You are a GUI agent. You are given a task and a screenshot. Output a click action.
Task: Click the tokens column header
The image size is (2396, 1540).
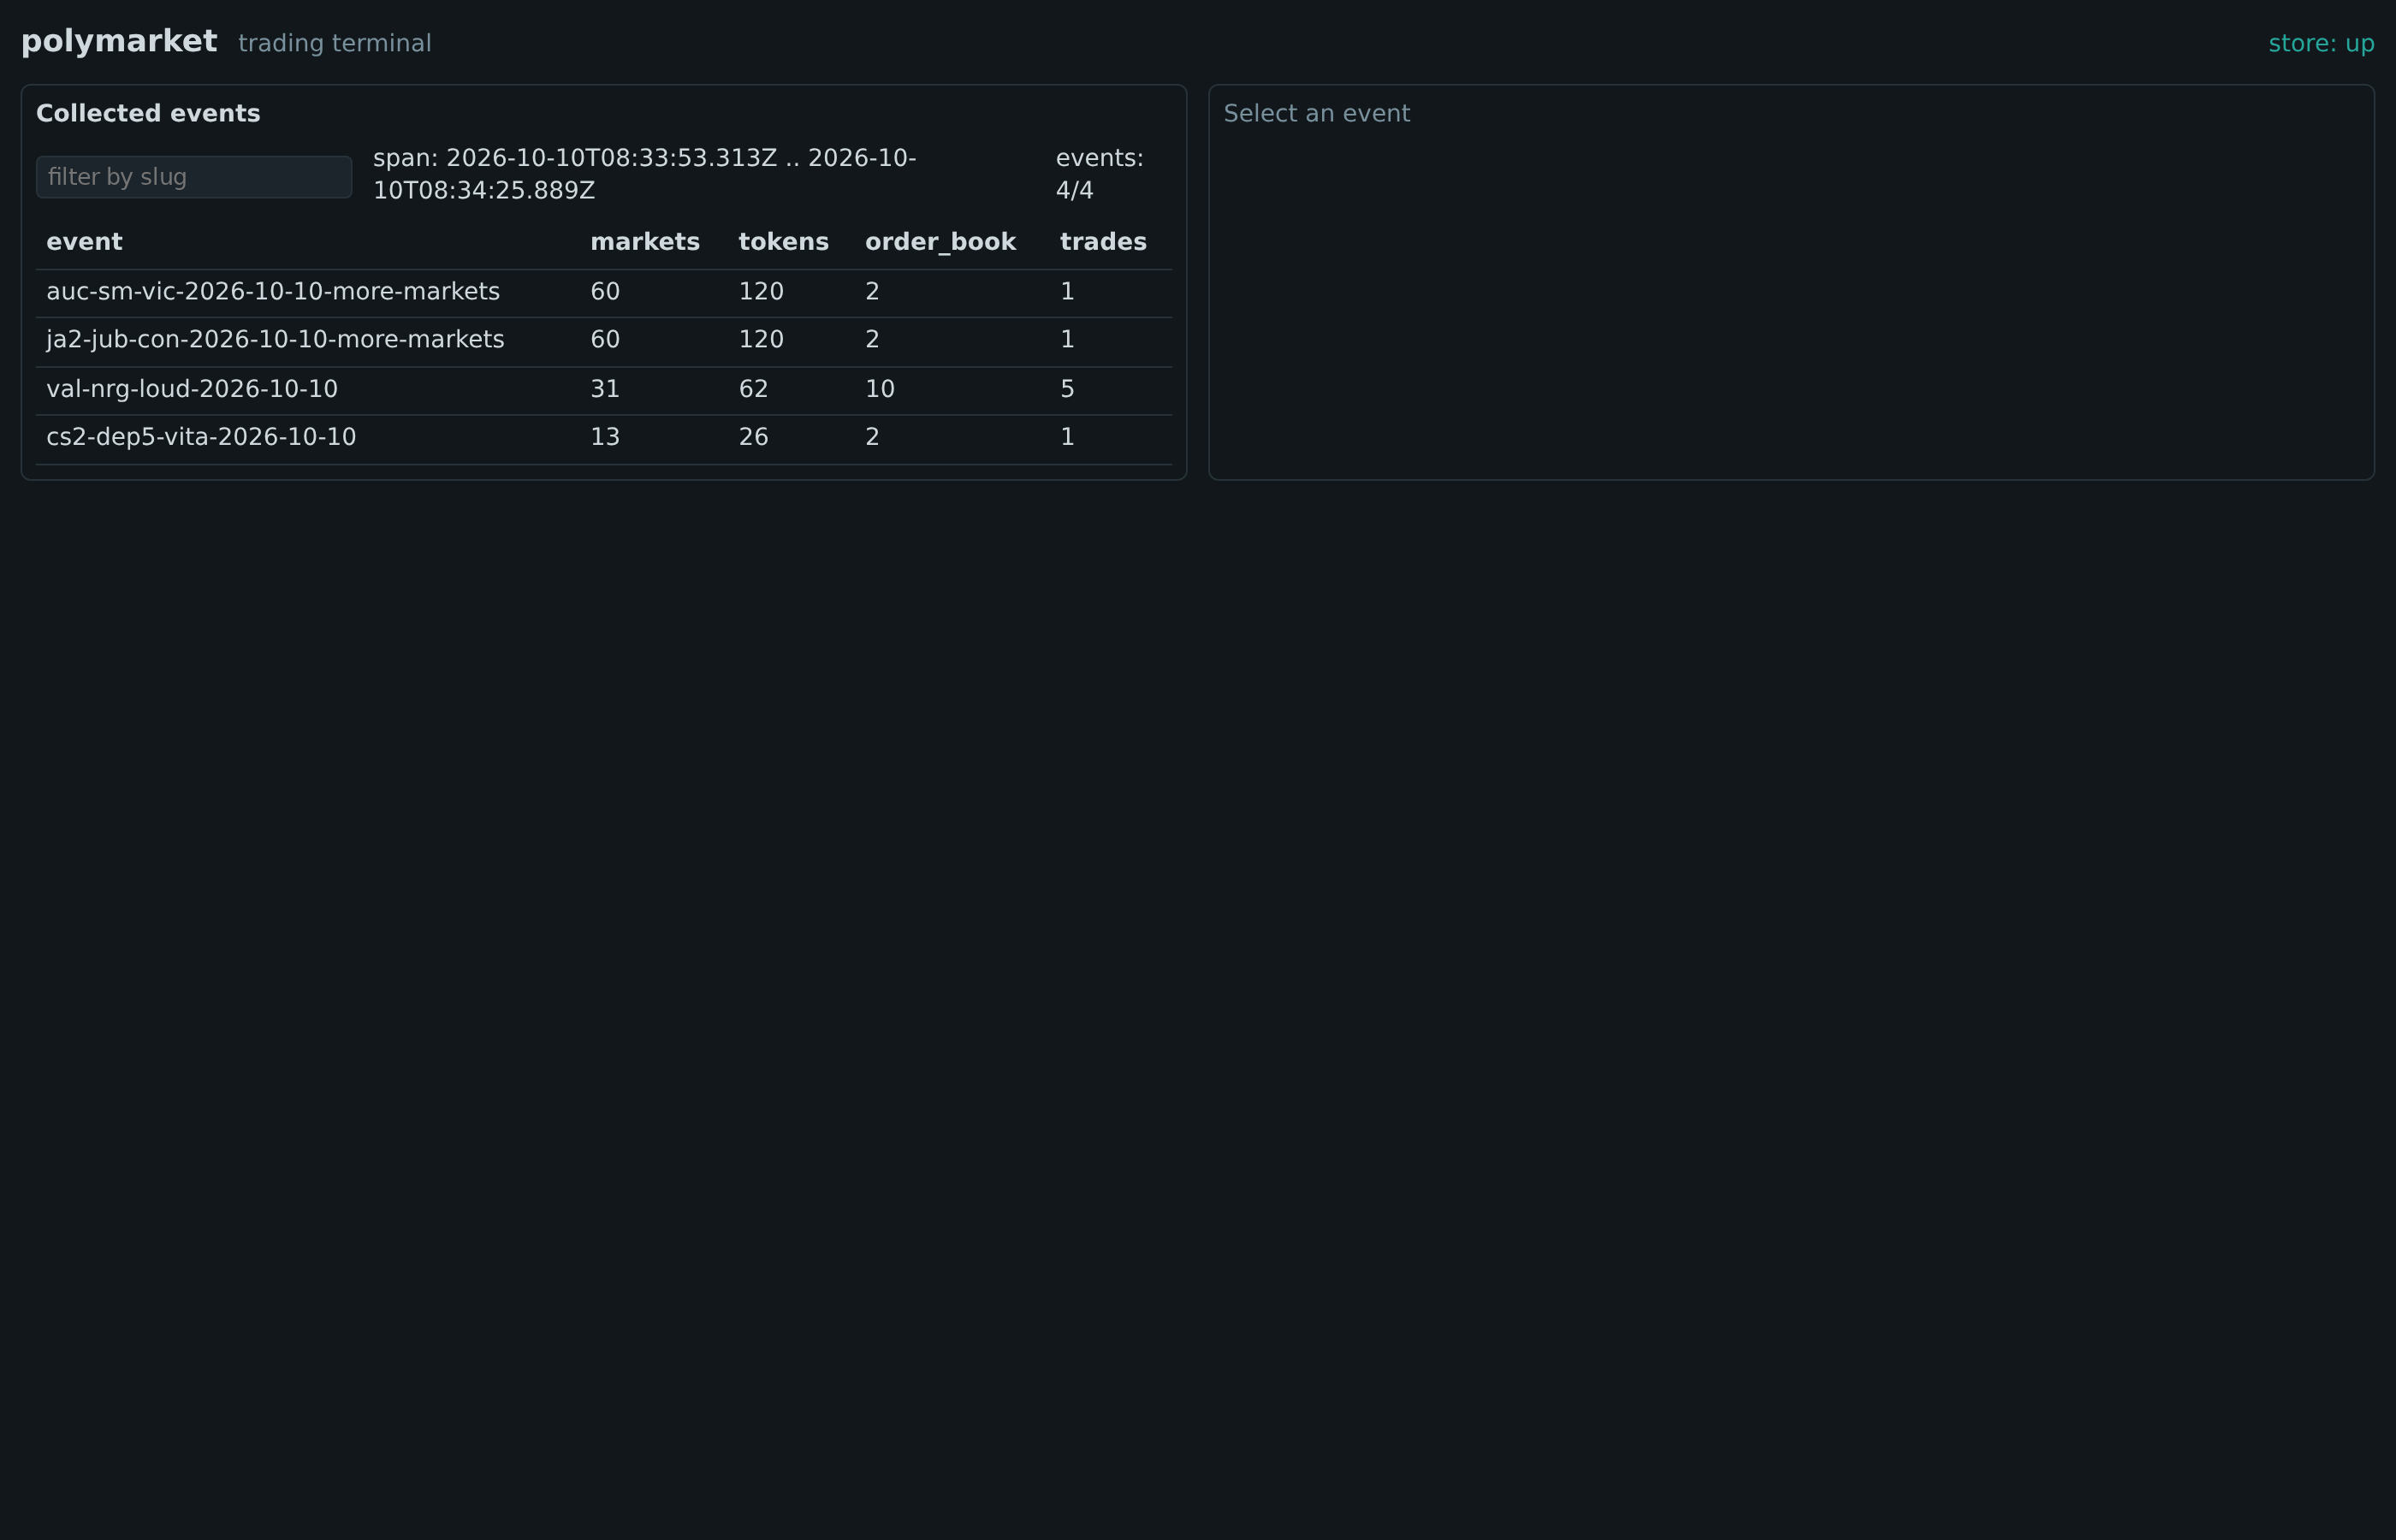tap(783, 242)
